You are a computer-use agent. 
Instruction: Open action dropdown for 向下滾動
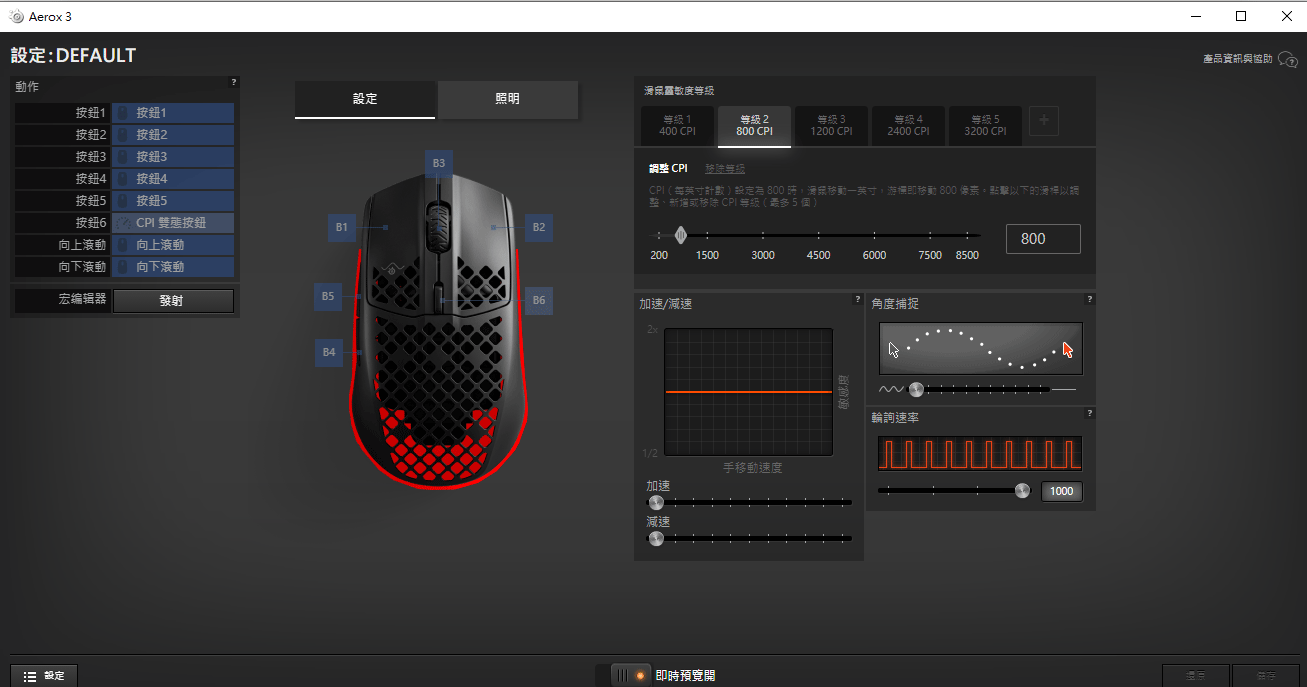(173, 267)
